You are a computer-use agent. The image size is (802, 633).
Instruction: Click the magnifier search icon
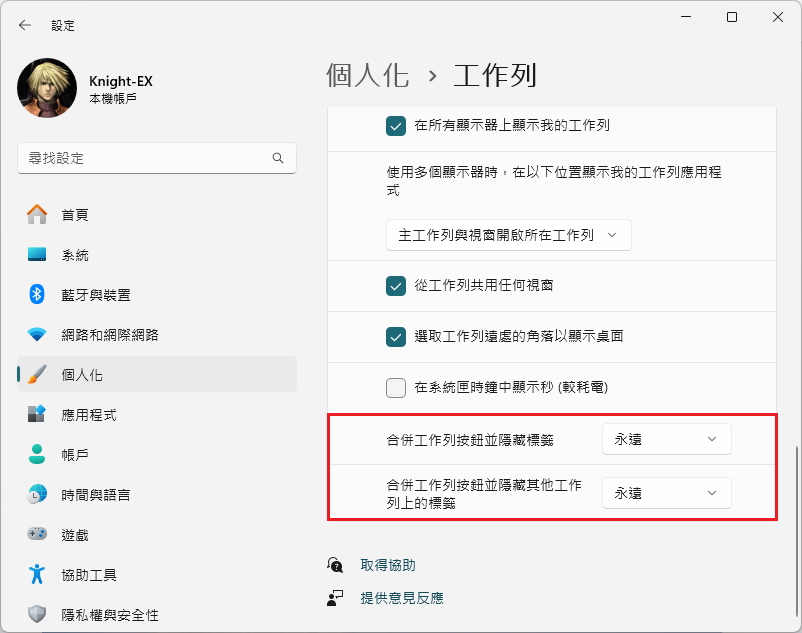(x=278, y=158)
